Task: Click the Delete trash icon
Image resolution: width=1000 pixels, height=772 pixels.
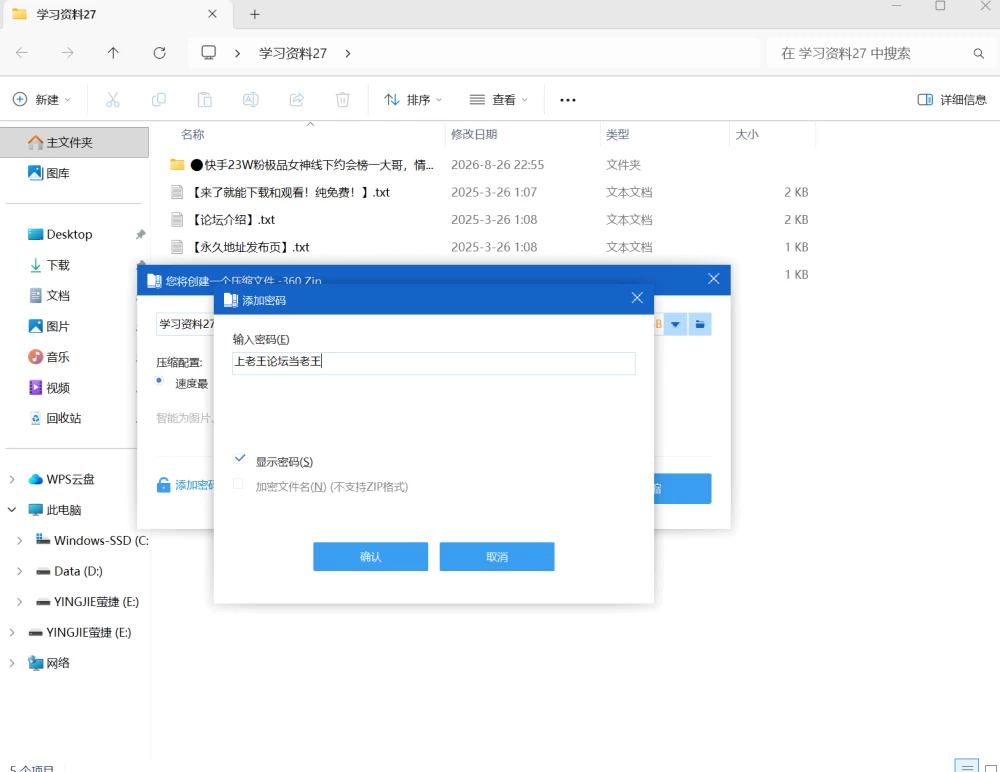Action: (342, 100)
